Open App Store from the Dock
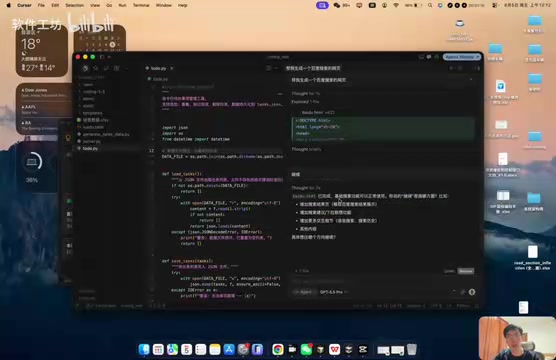 point(229,349)
